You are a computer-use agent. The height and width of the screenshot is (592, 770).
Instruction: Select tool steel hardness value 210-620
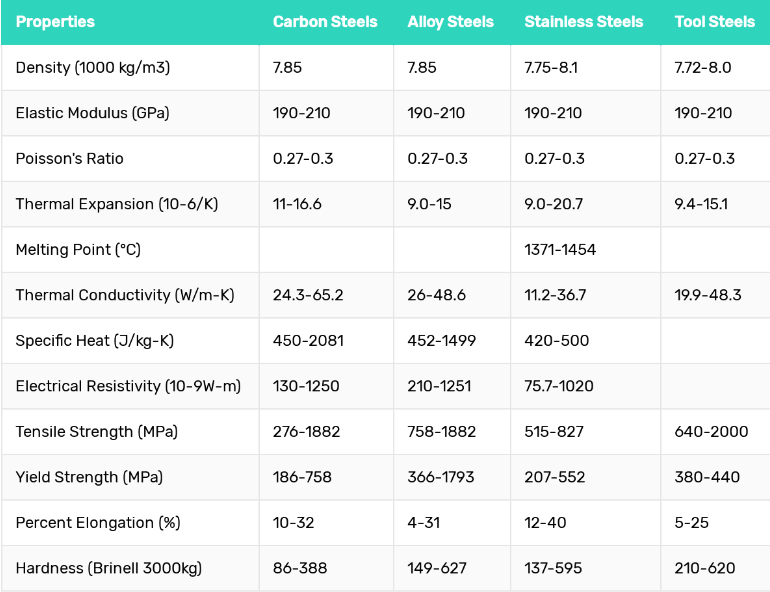pos(705,568)
